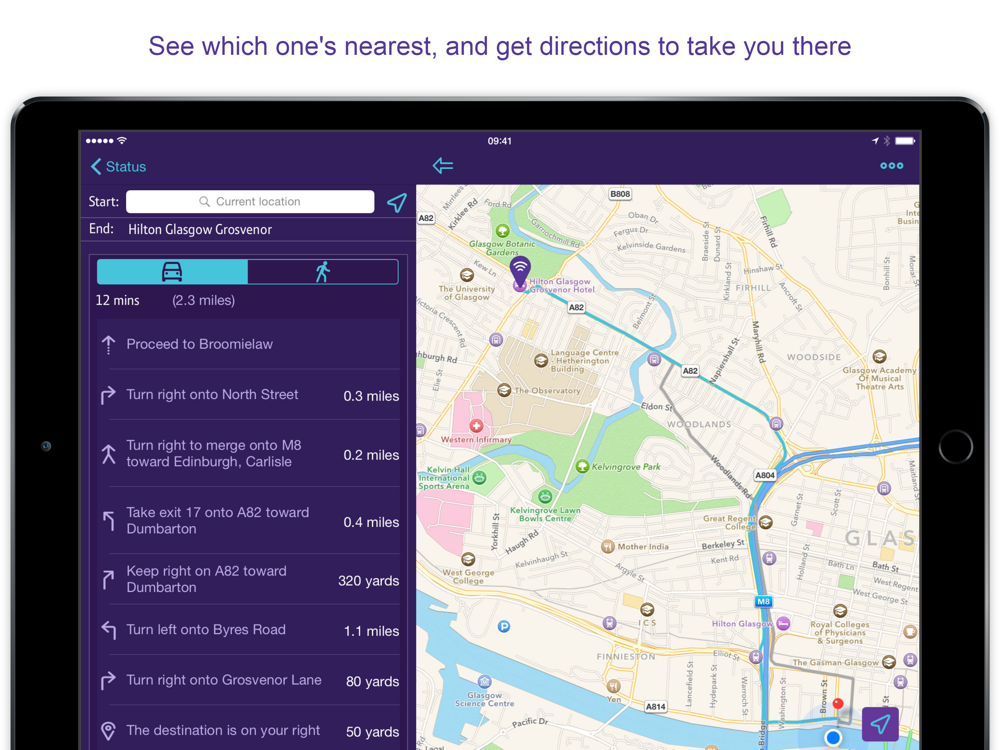Tap the Kelvin Hall Sports Arena icon
Viewport: 1000px width, 750px height.
(480, 477)
